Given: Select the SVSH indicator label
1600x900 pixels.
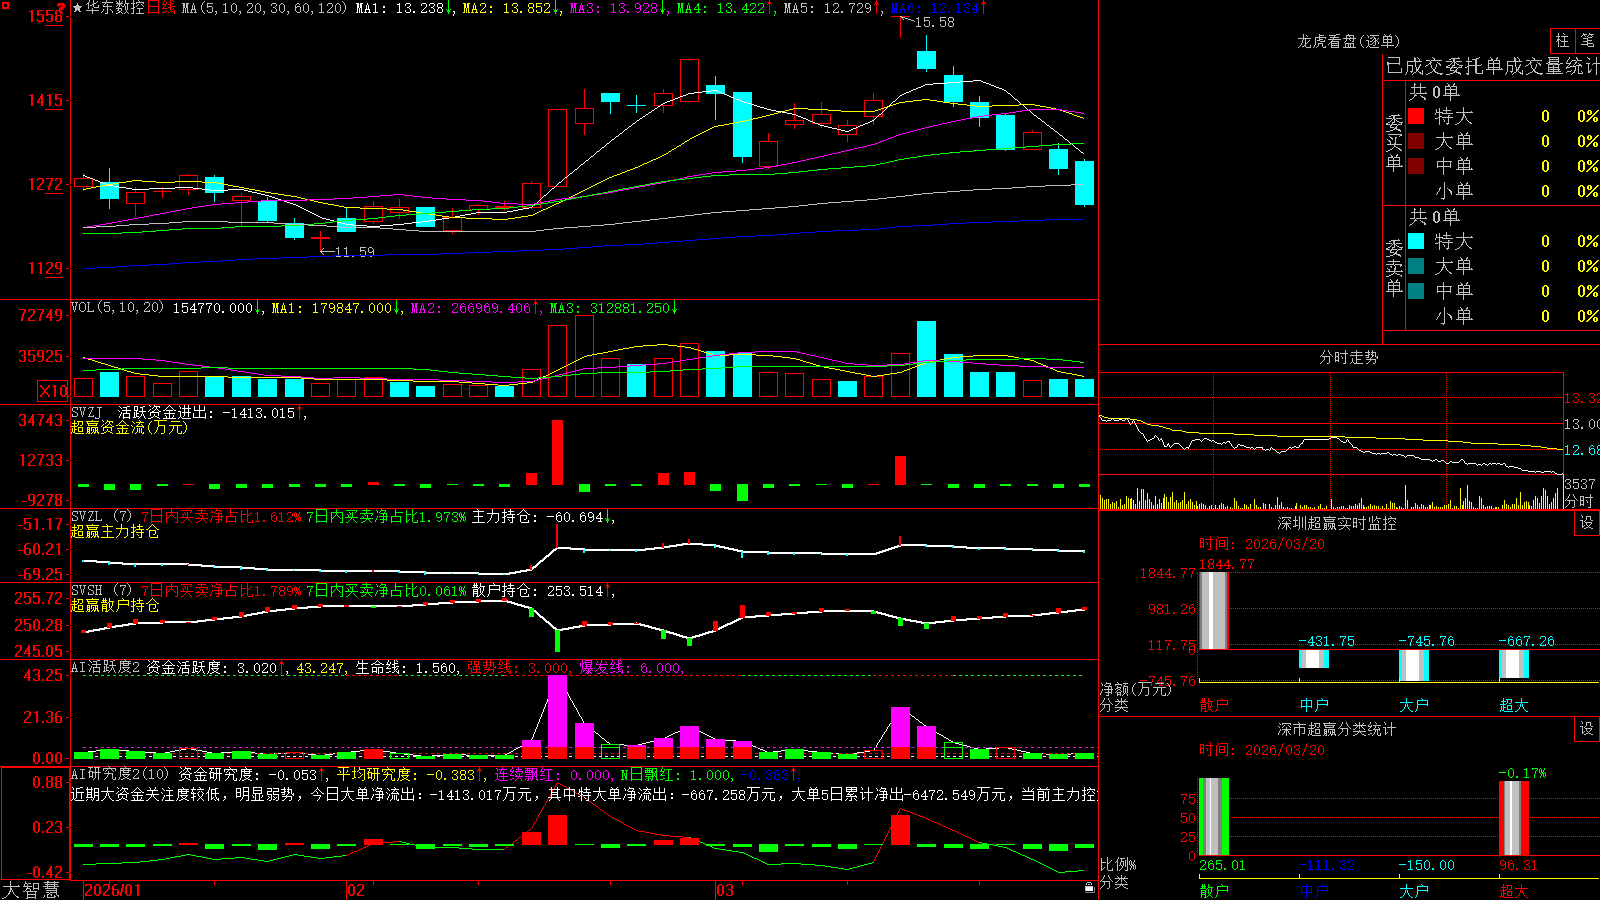Looking at the screenshot, I should coord(87,590).
